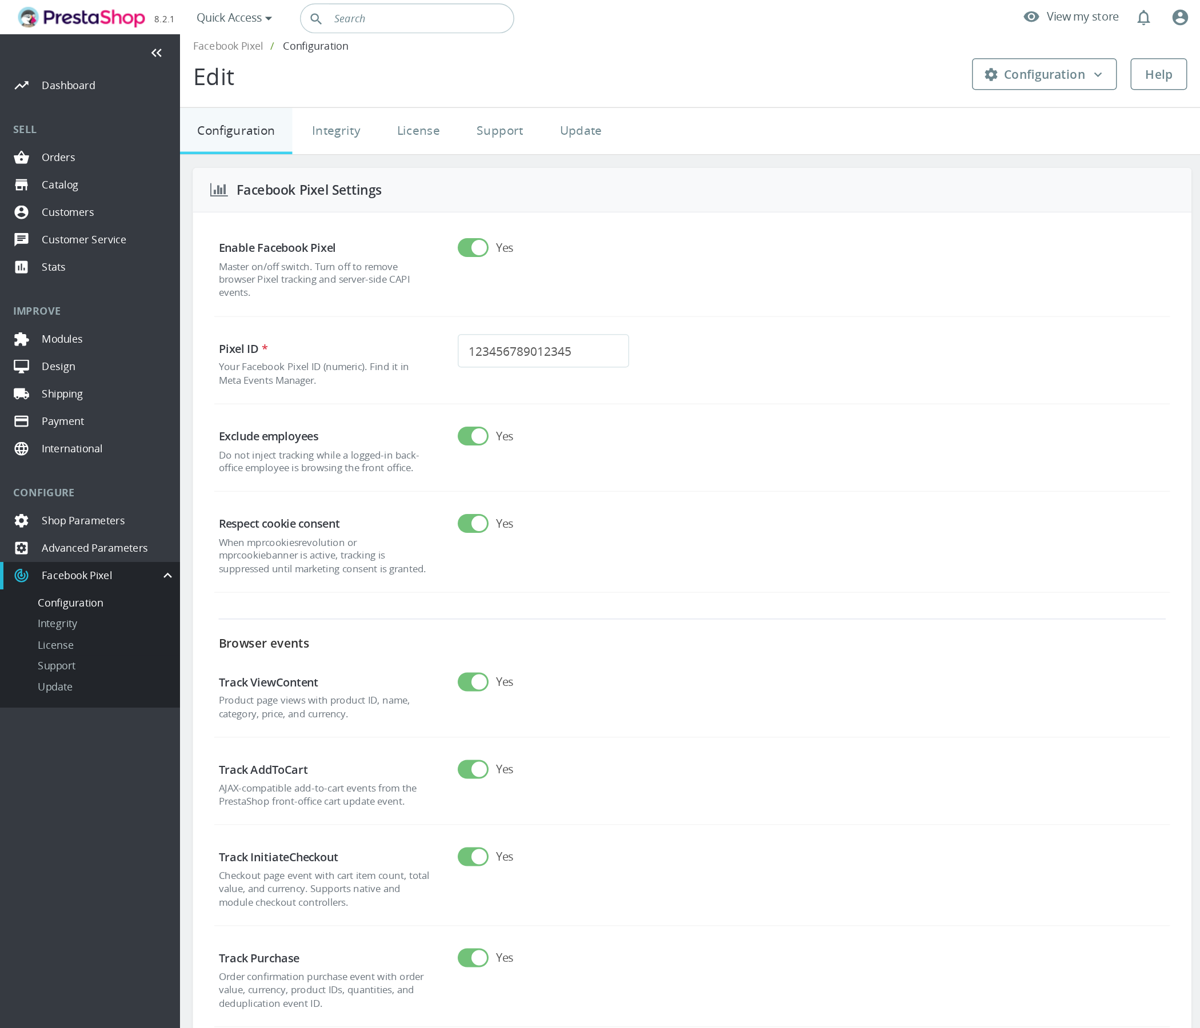Screen dimensions: 1200x1028
Task: Switch to the Configuration tab
Action: point(236,131)
